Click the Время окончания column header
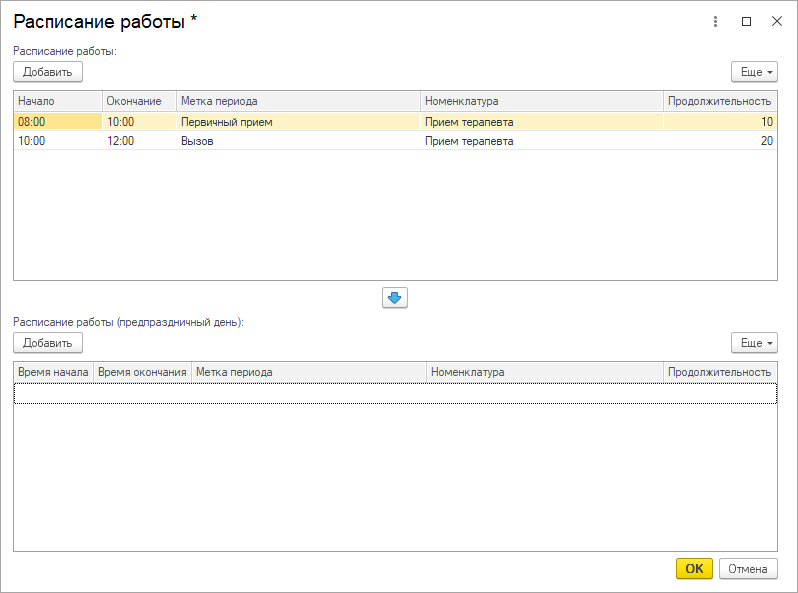Viewport: 798px width, 593px height. pyautogui.click(x=142, y=372)
